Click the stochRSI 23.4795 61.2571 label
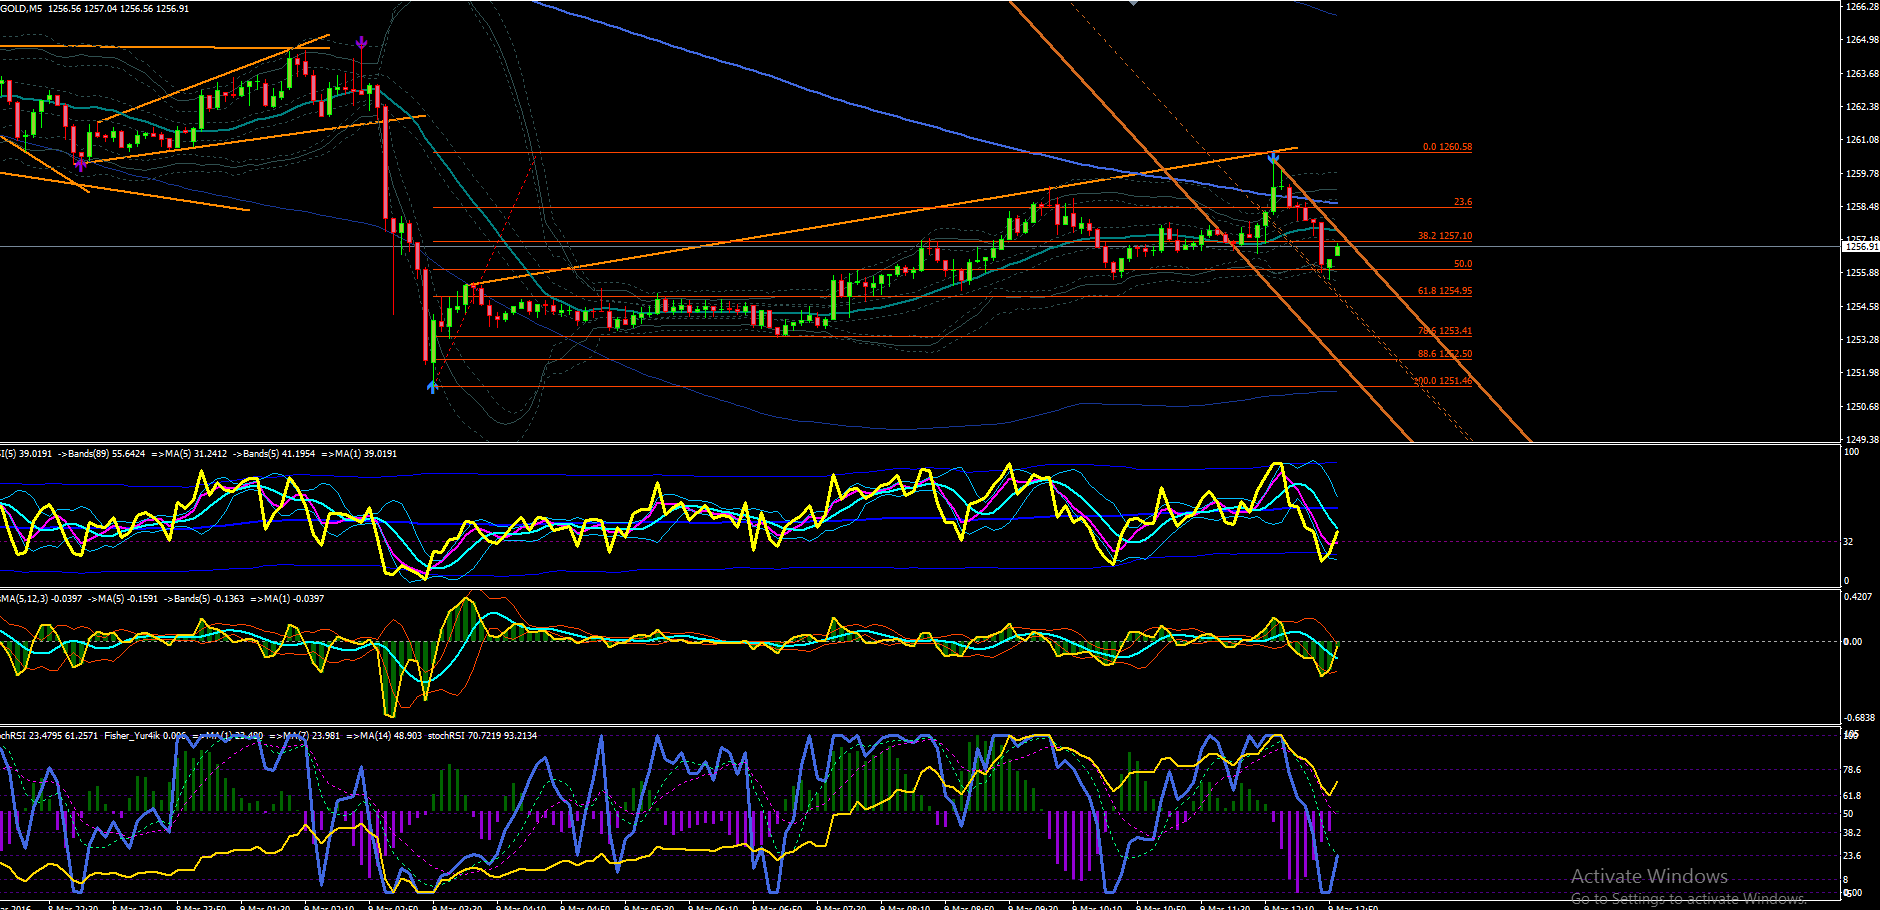The width and height of the screenshot is (1880, 910). (49, 736)
